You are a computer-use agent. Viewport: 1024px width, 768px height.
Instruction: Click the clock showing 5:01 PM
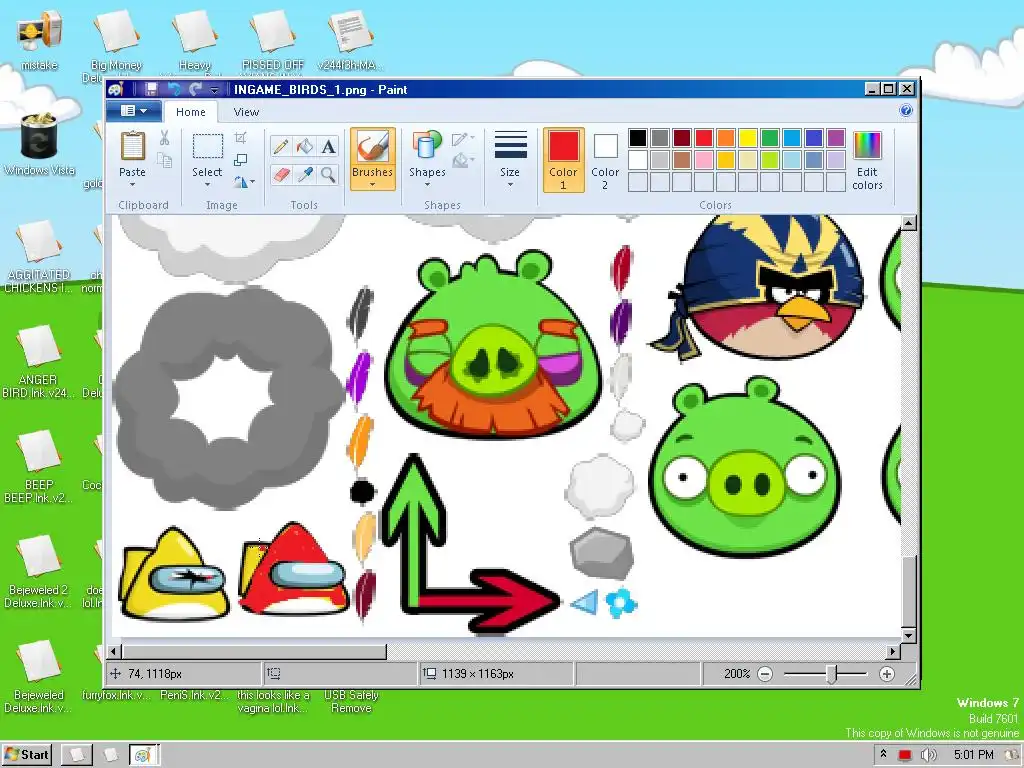point(974,755)
